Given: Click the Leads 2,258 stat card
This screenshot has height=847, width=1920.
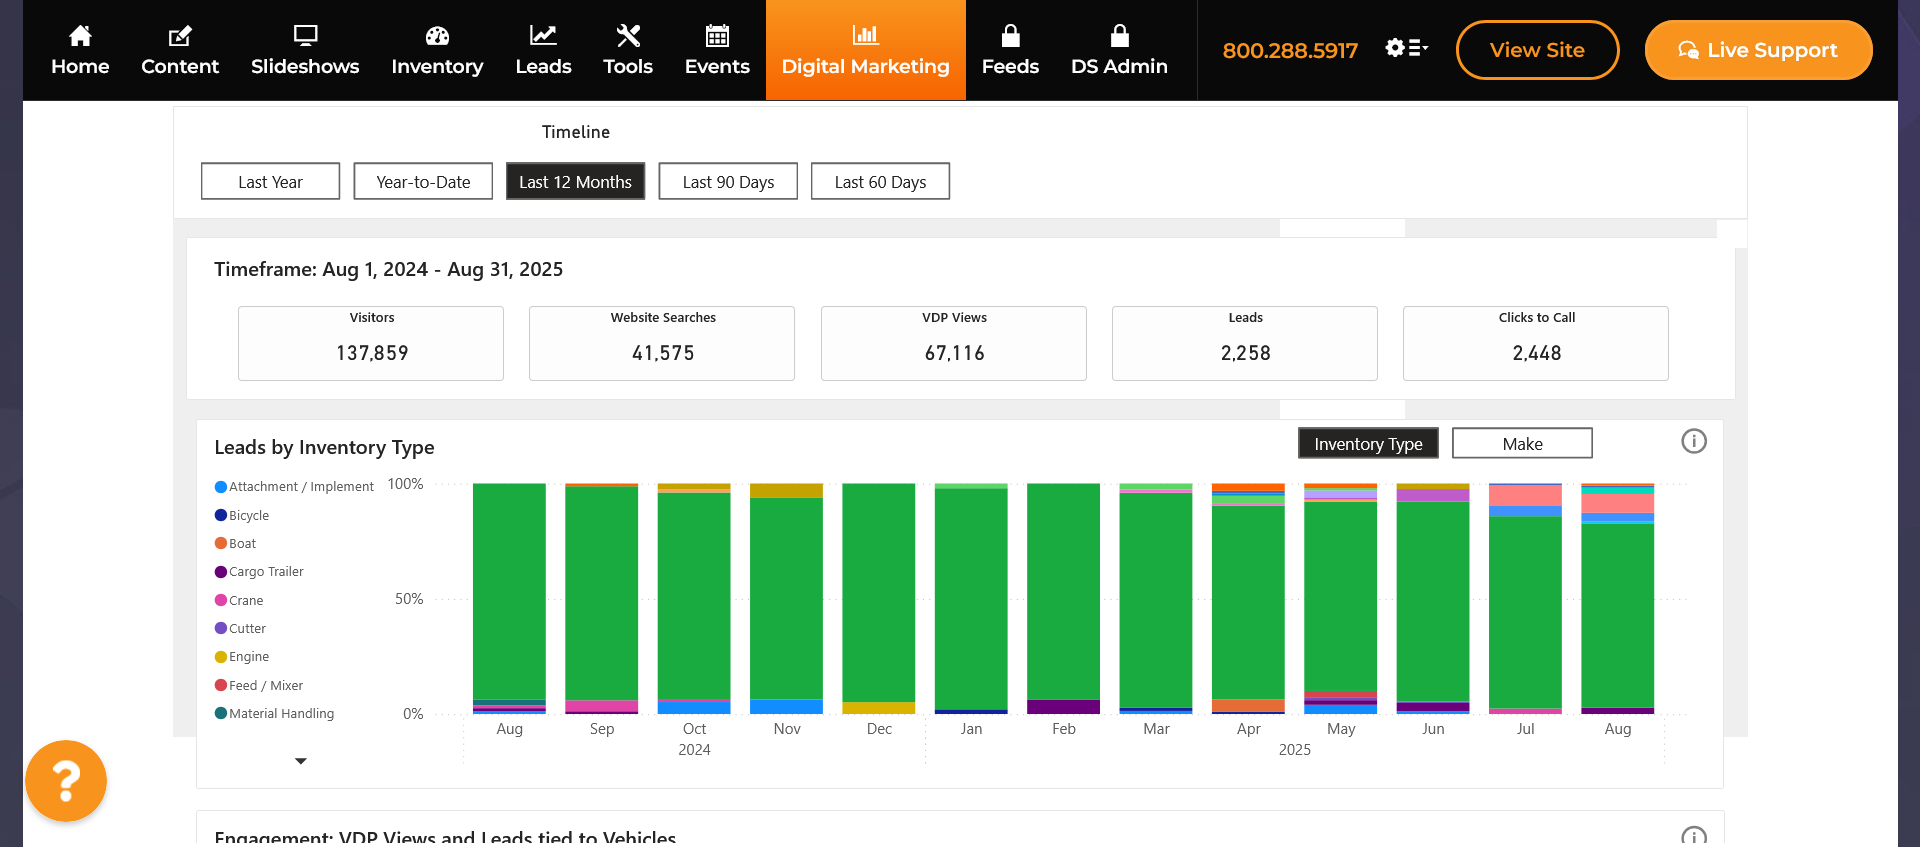Looking at the screenshot, I should coord(1245,343).
